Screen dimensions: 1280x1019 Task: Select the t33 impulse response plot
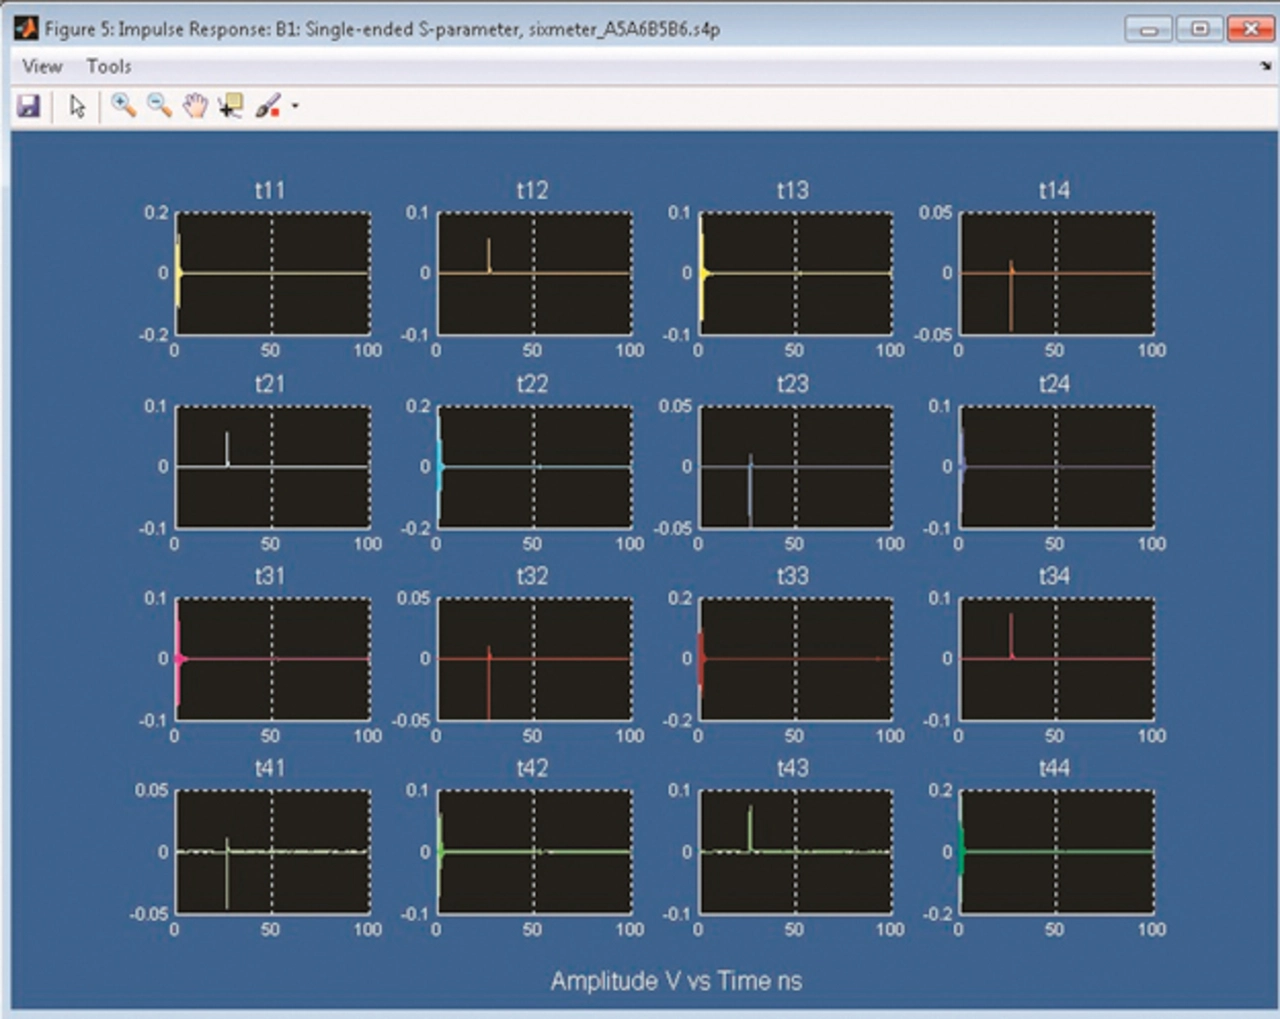(796, 659)
